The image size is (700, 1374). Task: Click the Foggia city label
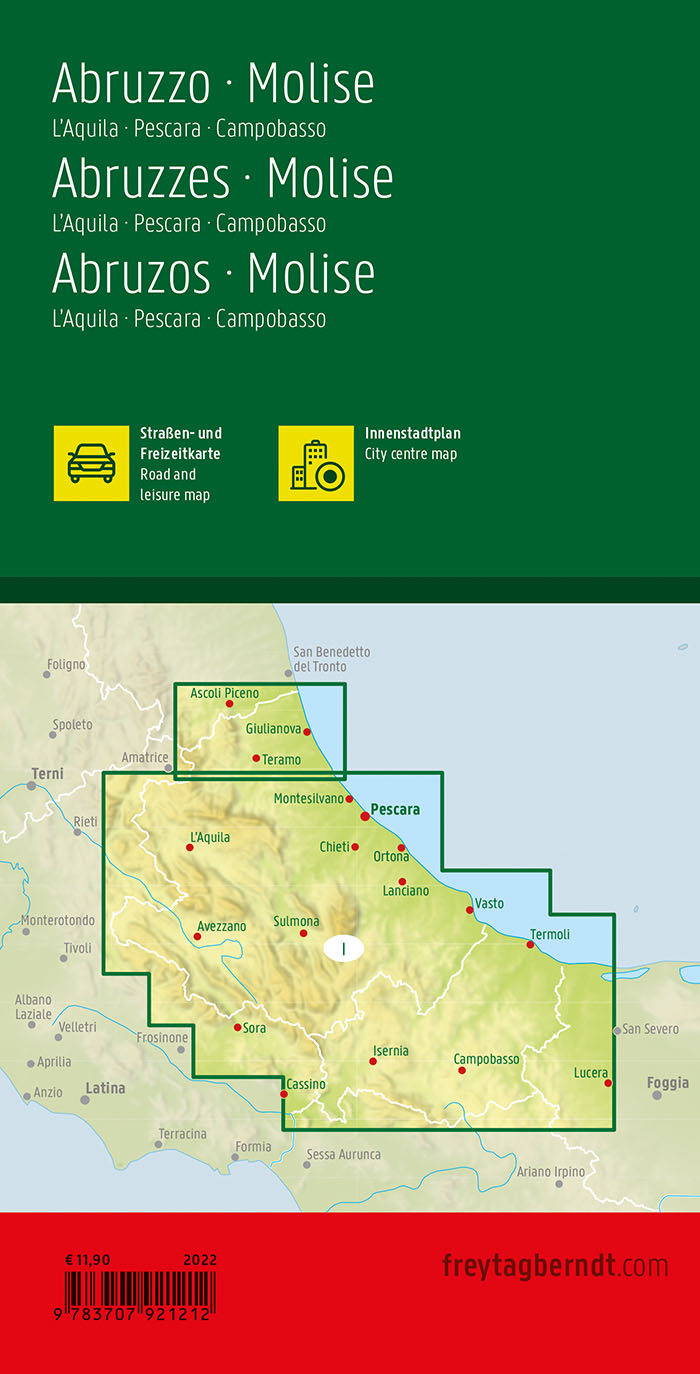(x=668, y=1082)
